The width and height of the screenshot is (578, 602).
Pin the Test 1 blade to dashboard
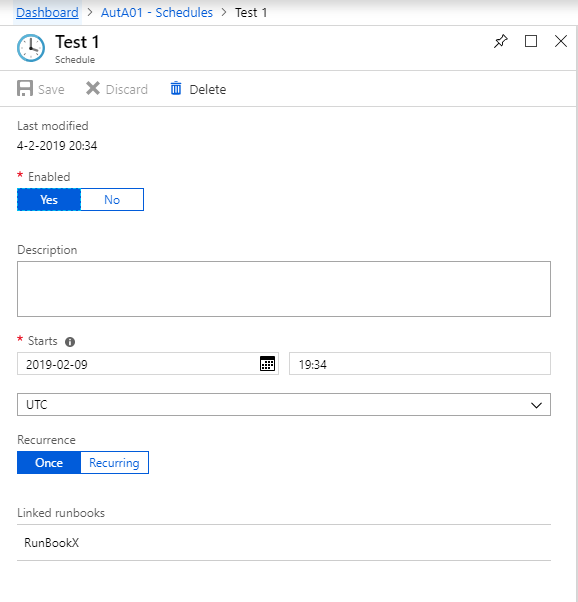pyautogui.click(x=501, y=41)
